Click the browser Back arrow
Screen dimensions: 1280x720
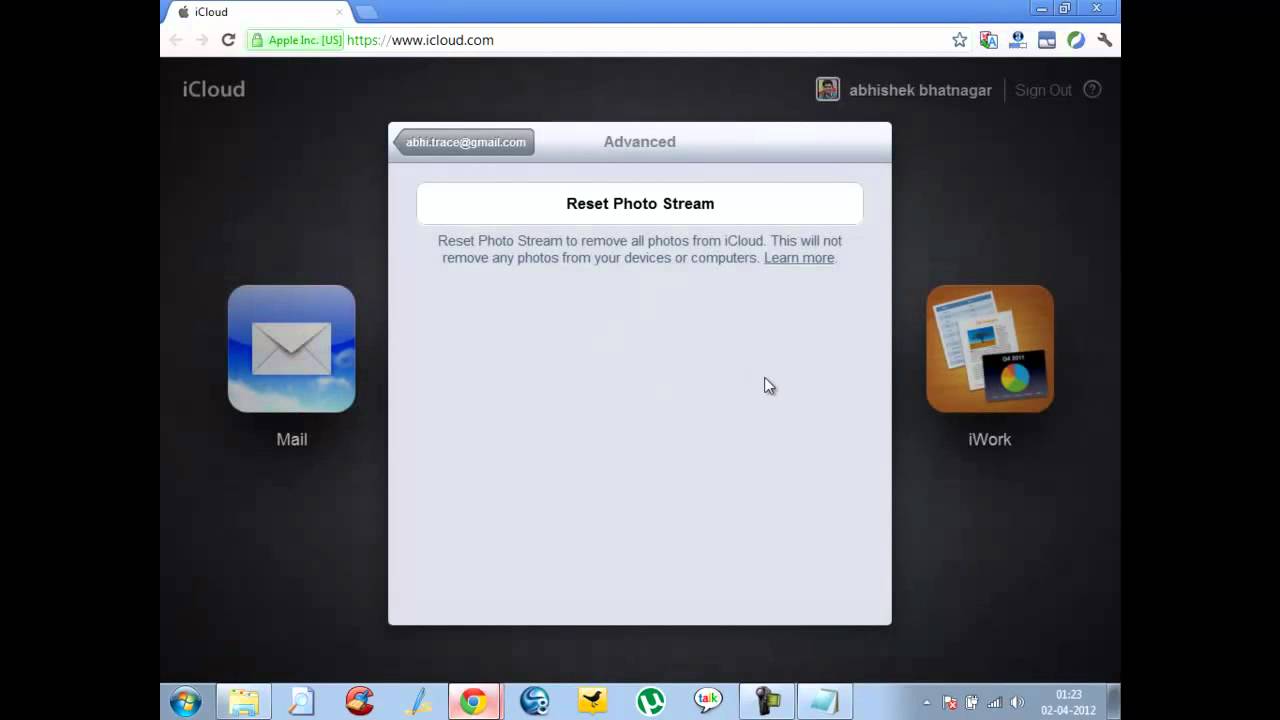point(176,40)
